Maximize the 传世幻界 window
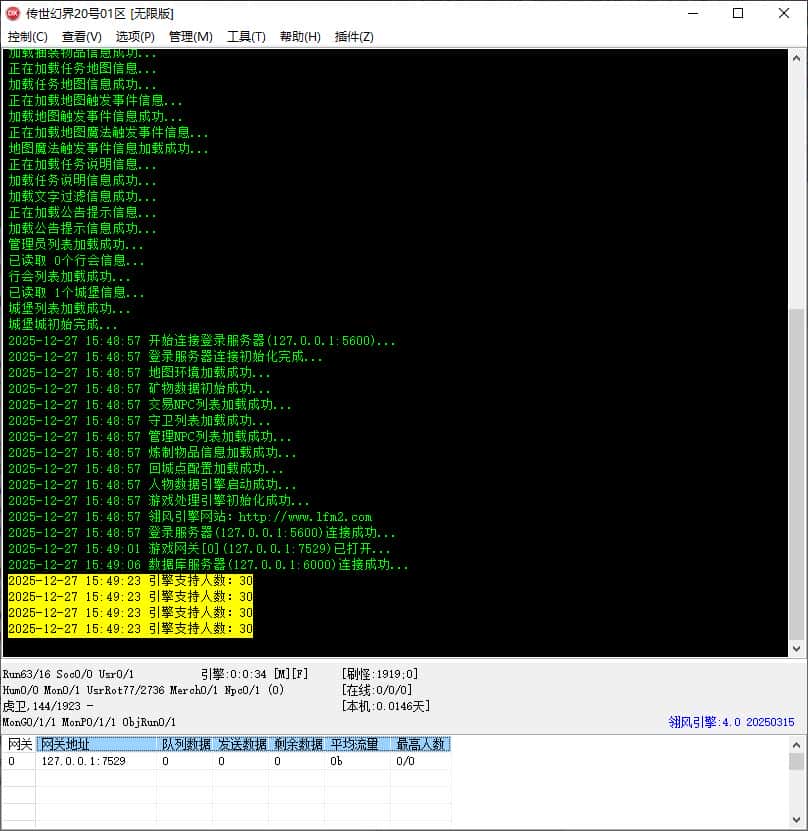 click(738, 13)
